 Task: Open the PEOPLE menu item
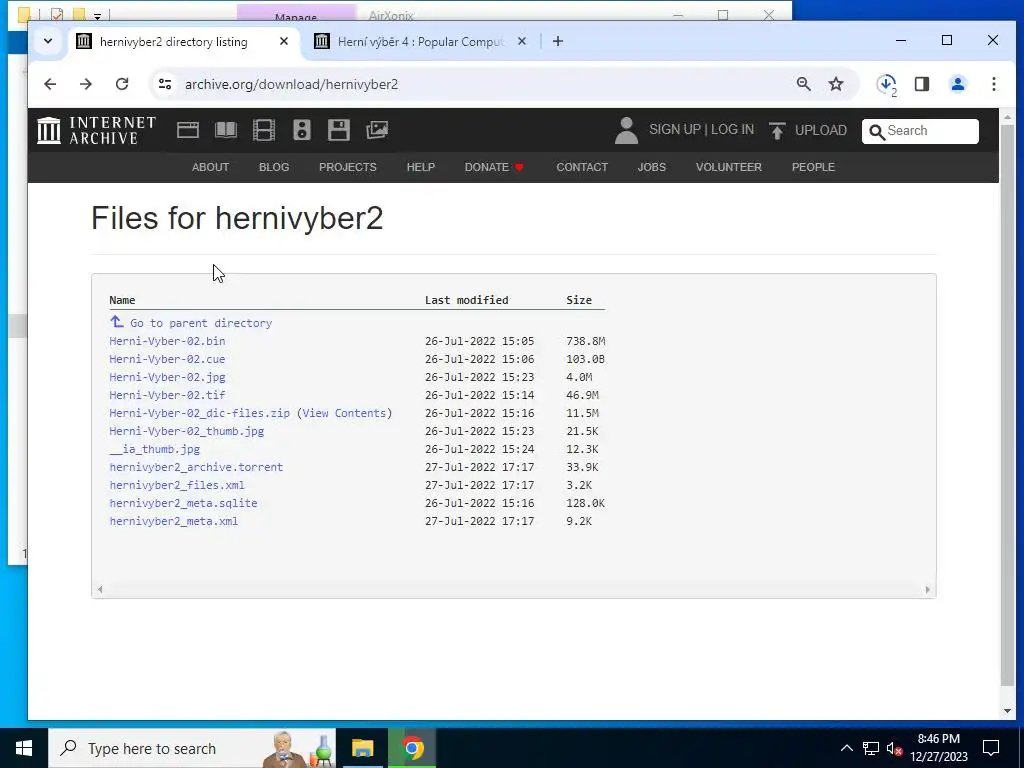point(813,167)
